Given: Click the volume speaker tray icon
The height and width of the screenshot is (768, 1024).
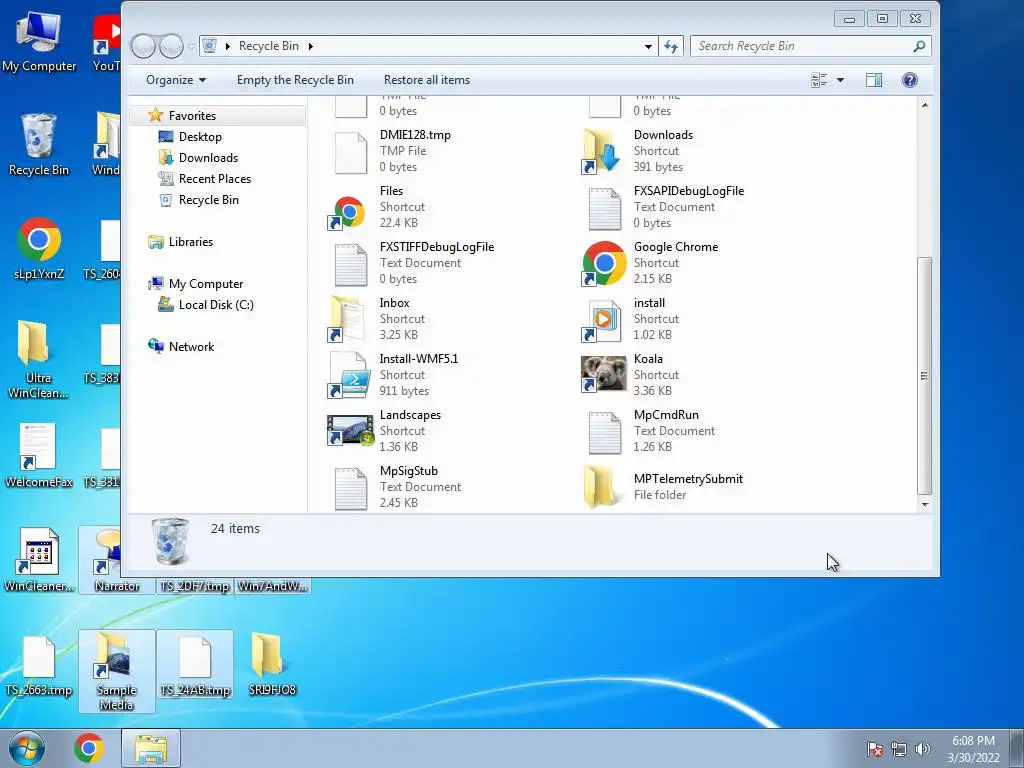Looking at the screenshot, I should tap(922, 749).
